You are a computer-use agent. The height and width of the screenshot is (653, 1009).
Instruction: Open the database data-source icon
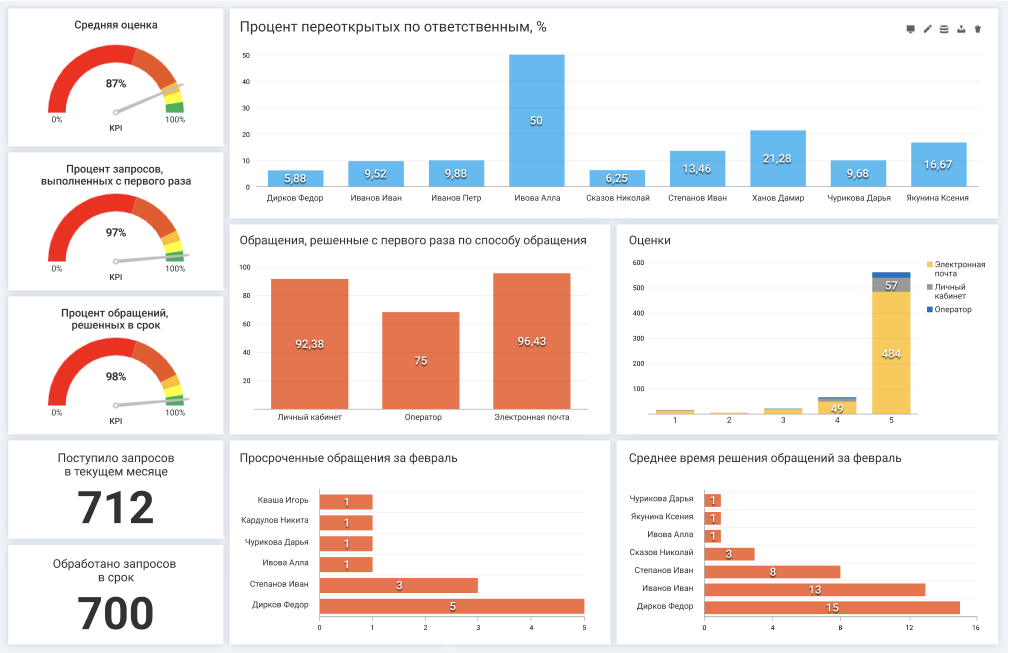pos(944,29)
